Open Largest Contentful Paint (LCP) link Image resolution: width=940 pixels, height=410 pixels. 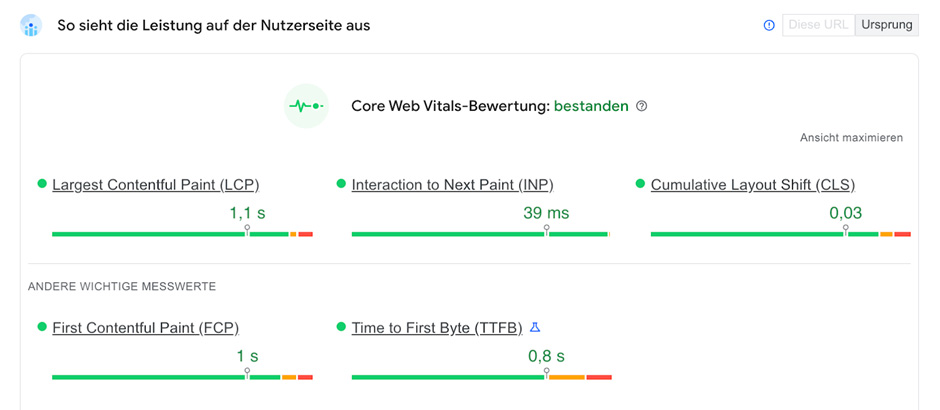(x=155, y=185)
